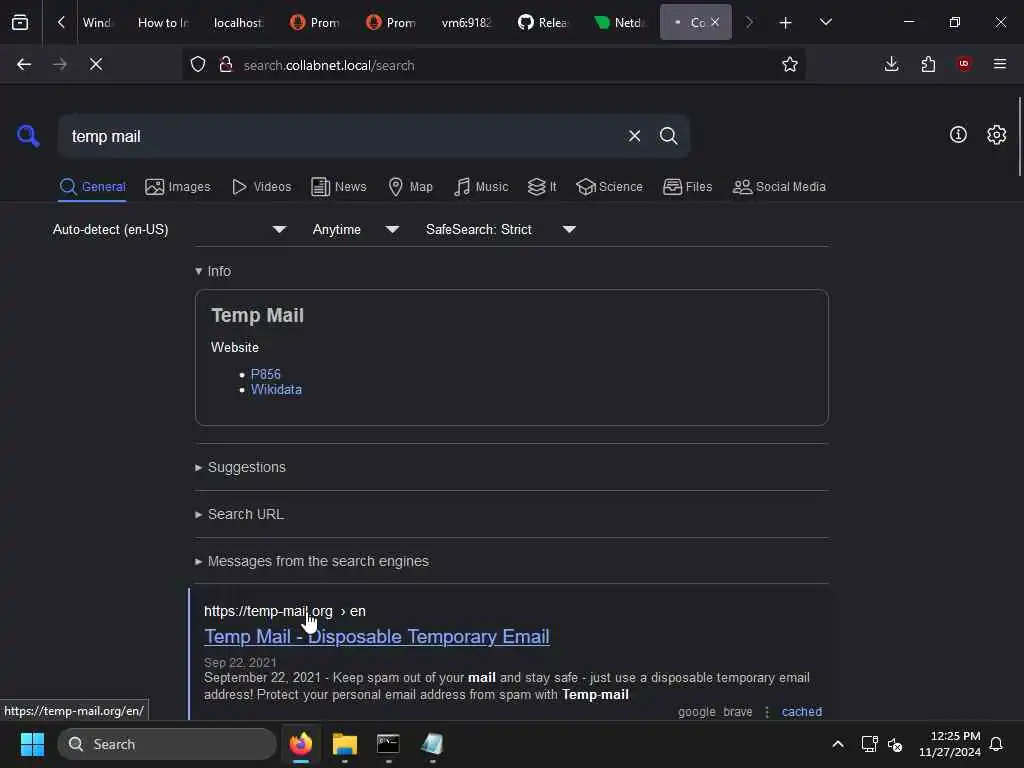Switch to the Files category
The width and height of the screenshot is (1024, 768).
tap(688, 187)
